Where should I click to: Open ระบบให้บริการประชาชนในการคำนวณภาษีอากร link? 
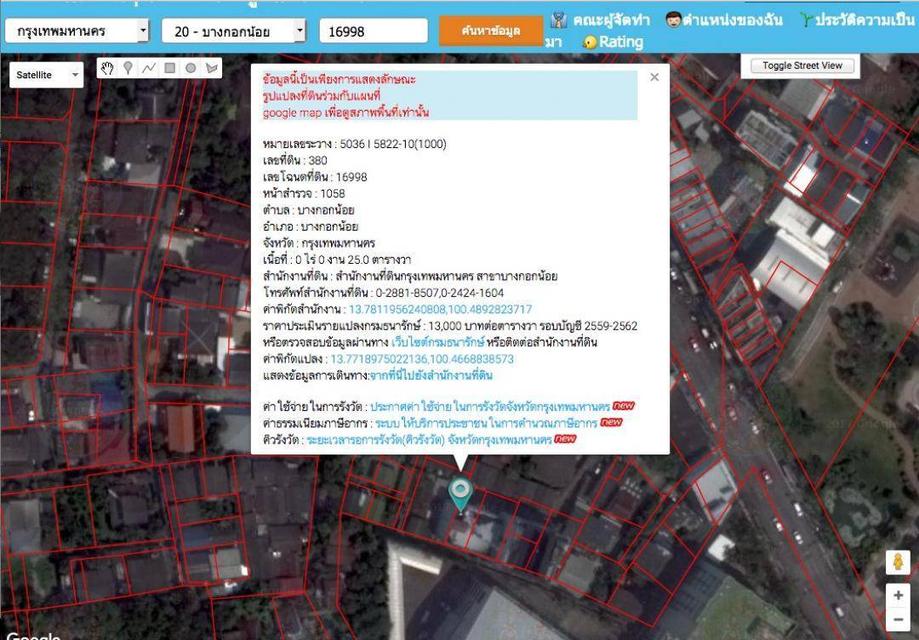coord(486,423)
